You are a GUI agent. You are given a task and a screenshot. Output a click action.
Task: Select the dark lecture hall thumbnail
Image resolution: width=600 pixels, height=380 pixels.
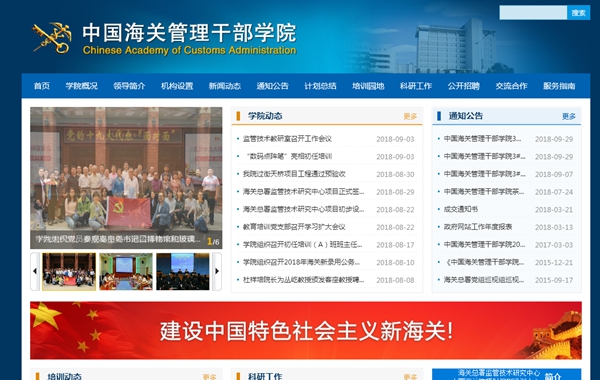[183, 271]
